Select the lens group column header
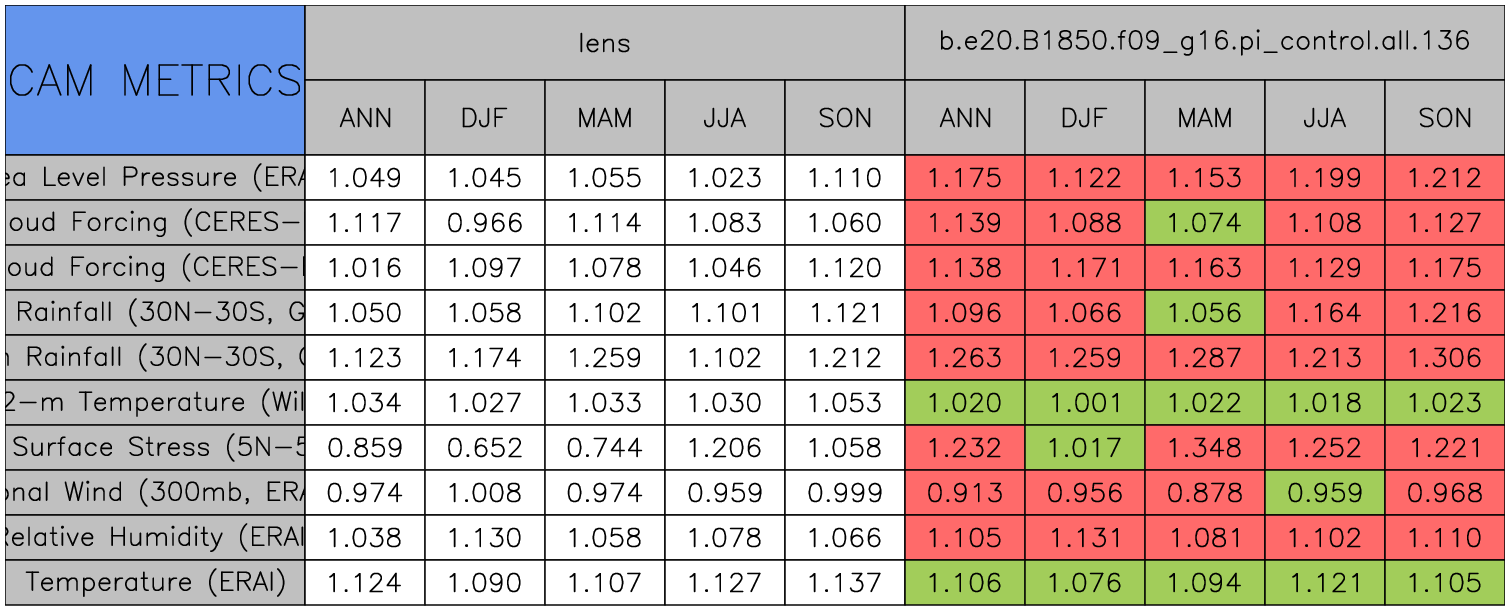 pos(604,42)
